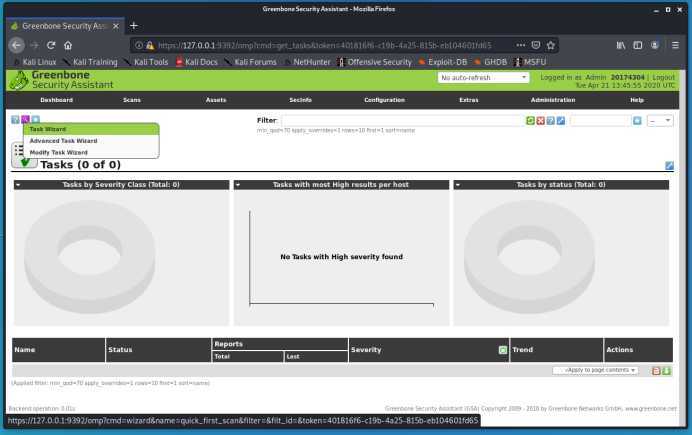
Task: Click the green Update Filter refresh icon
Action: point(530,120)
